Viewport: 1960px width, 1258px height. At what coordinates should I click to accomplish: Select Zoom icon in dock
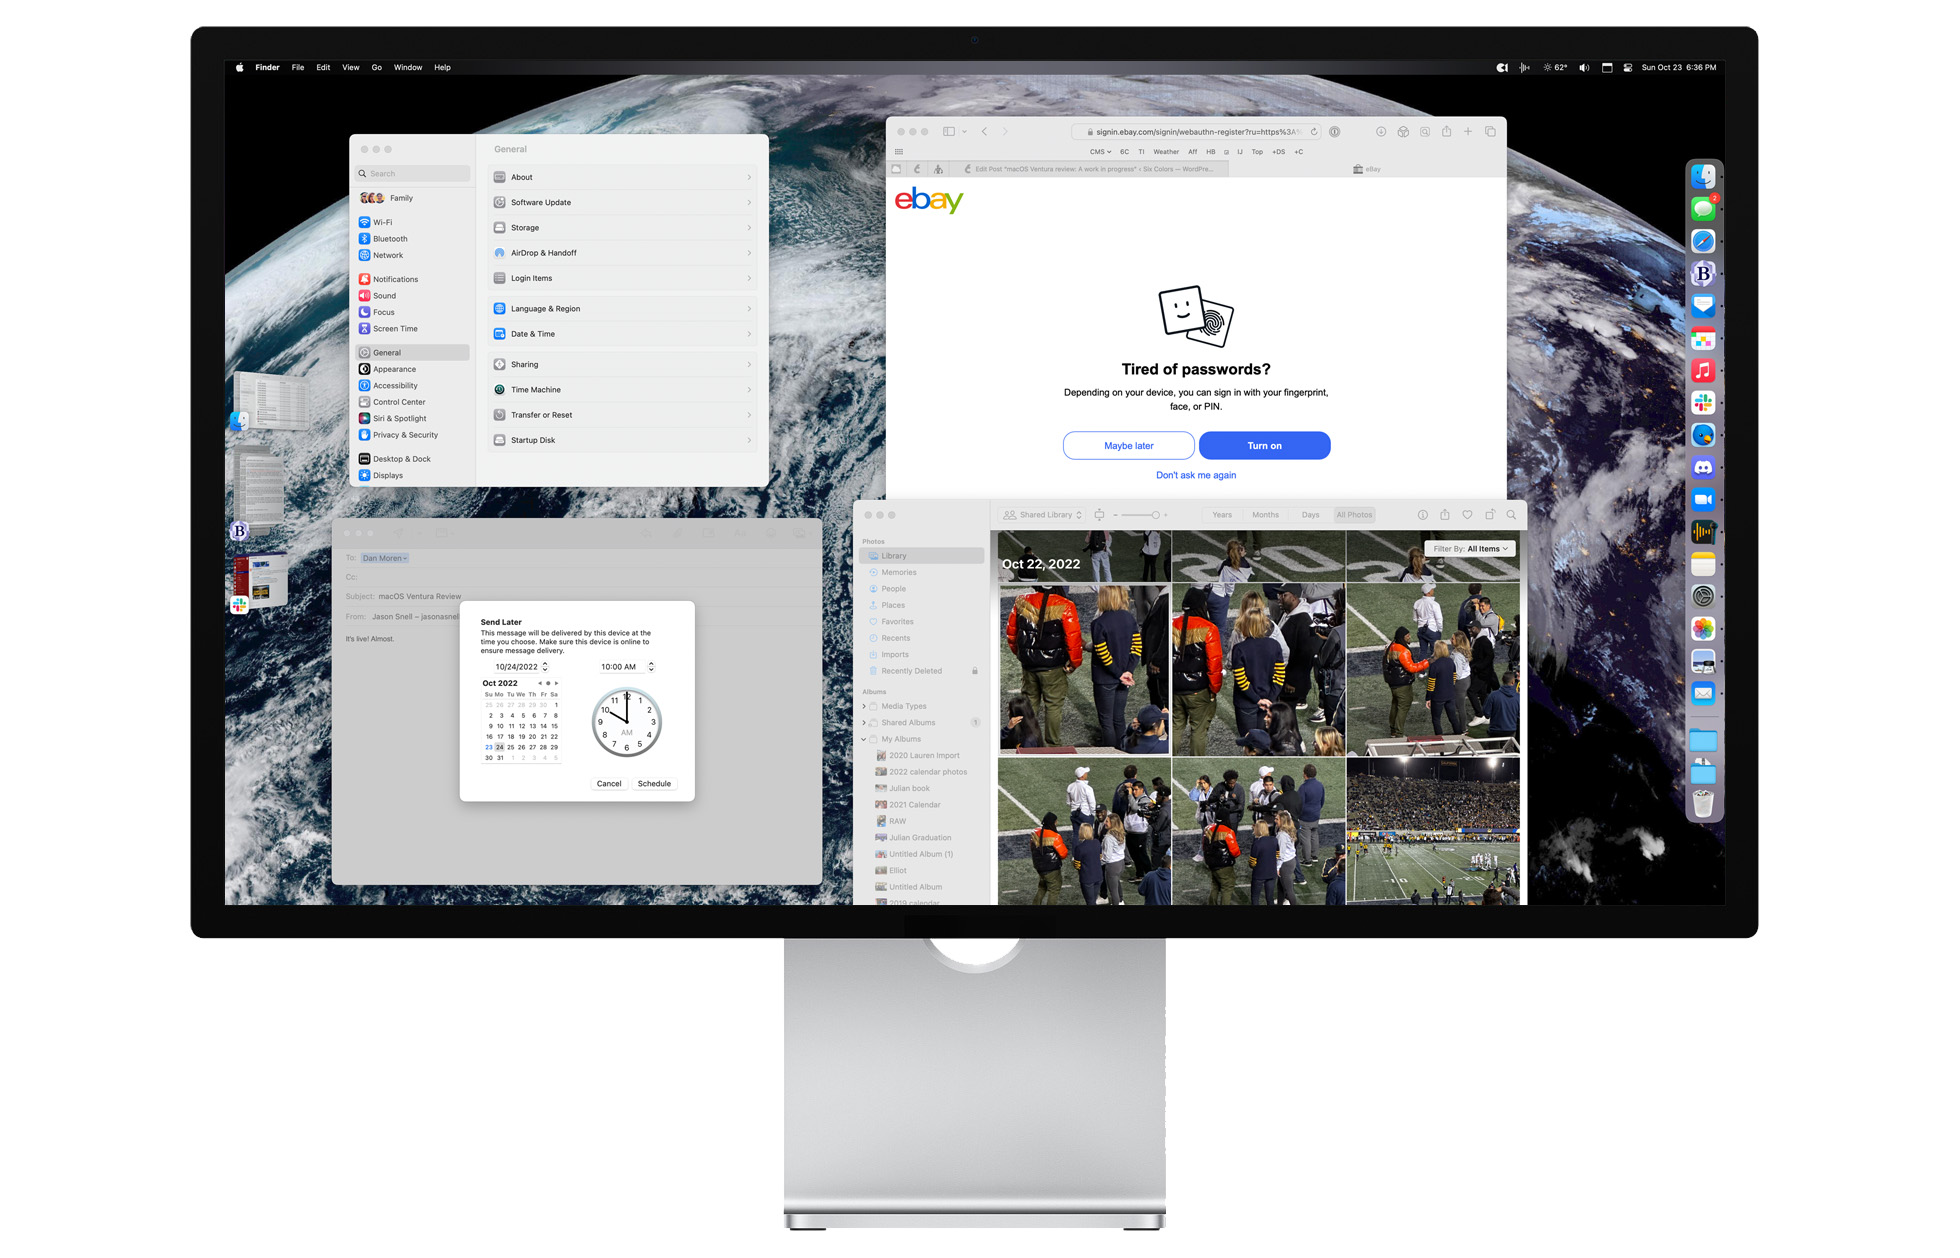(x=1703, y=498)
